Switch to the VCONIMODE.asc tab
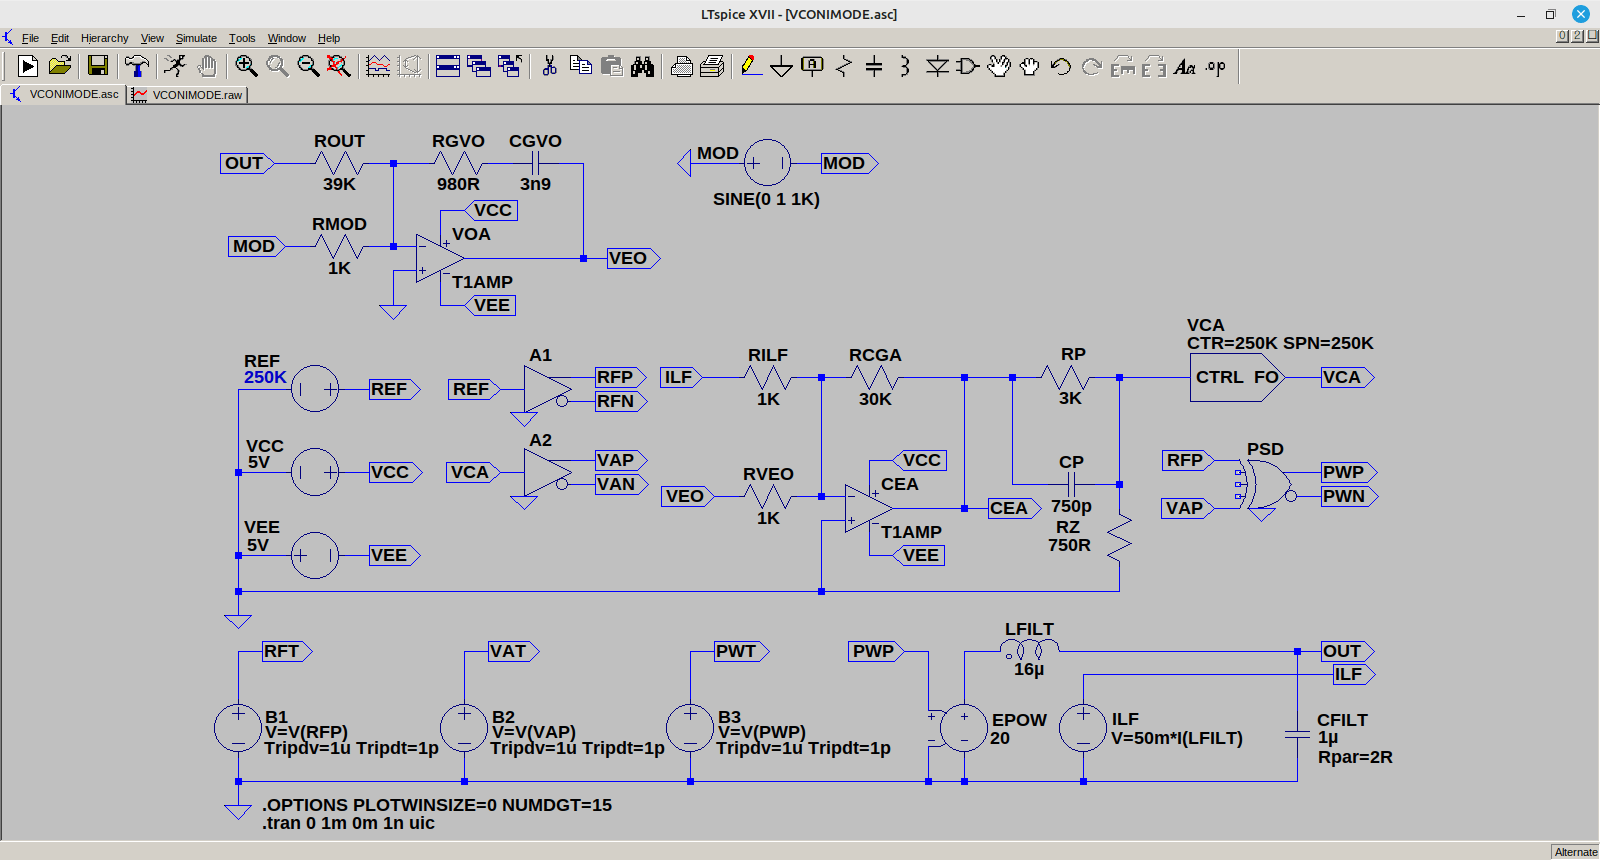The width and height of the screenshot is (1600, 860). 64,94
